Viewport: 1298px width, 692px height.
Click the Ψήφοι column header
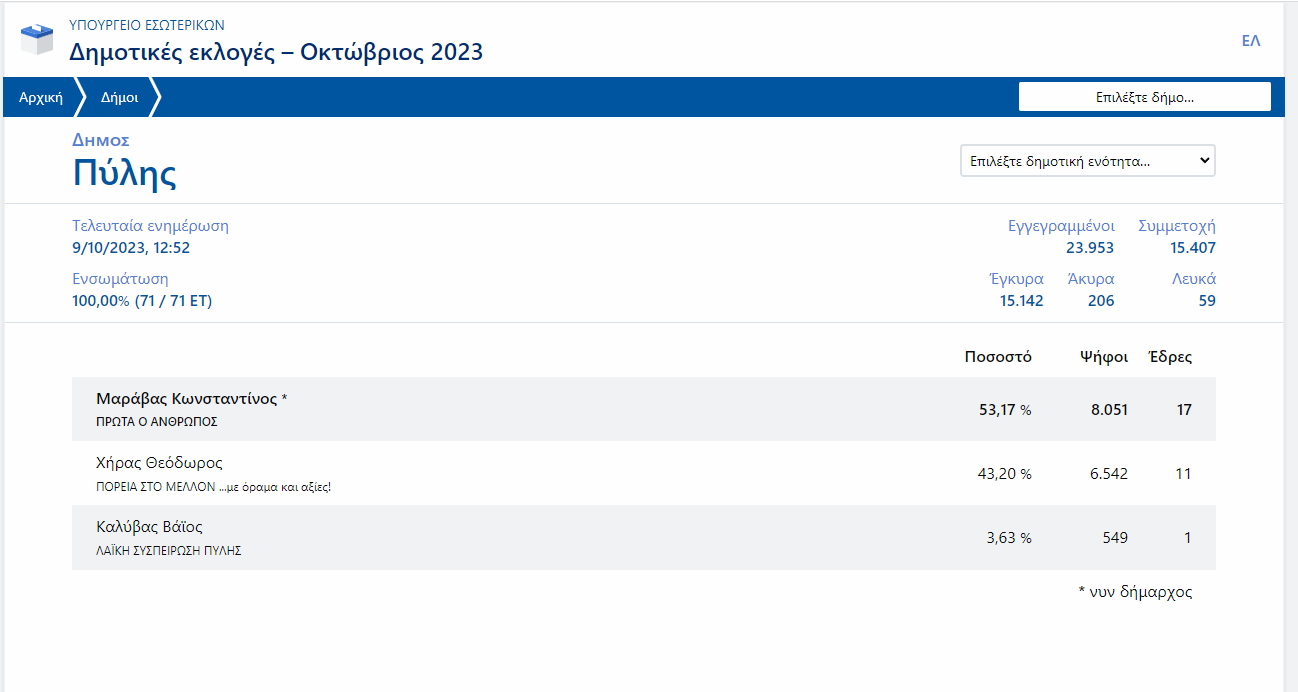(x=1104, y=357)
